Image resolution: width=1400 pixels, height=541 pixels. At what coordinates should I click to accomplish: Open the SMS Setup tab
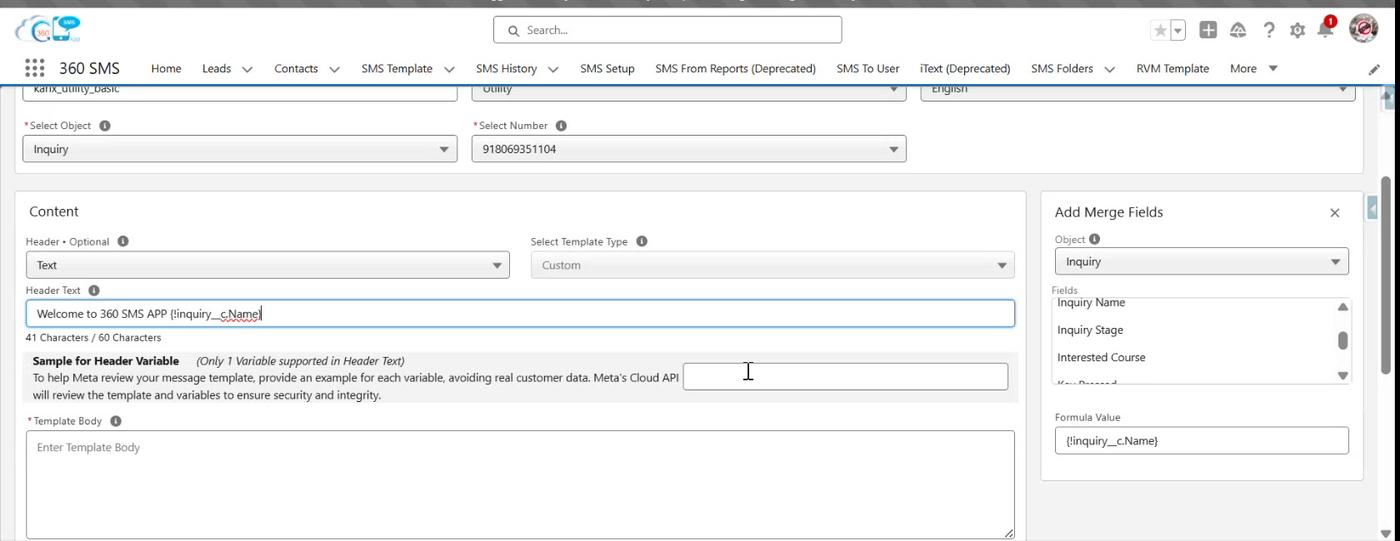[x=607, y=69]
